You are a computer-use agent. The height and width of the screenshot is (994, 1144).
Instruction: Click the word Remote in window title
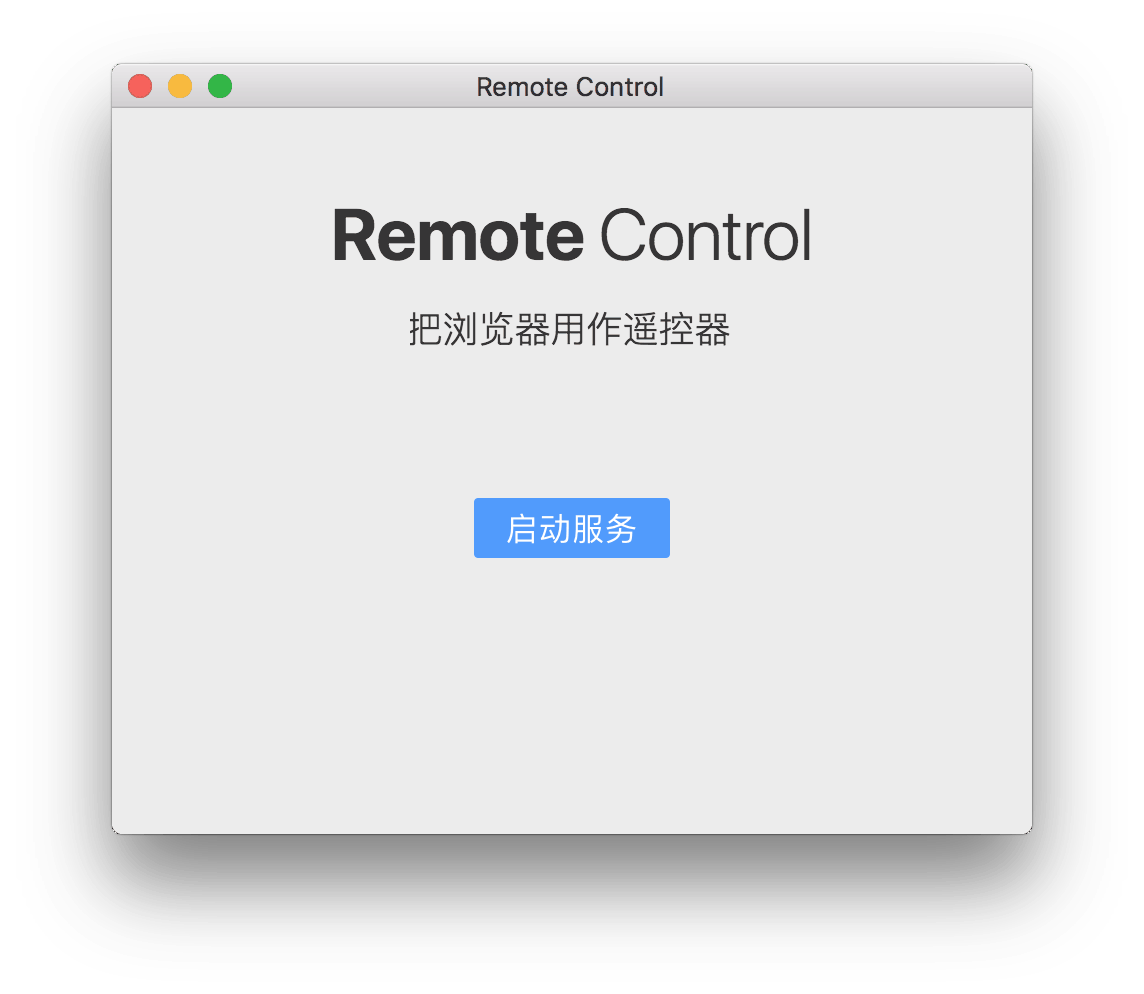pyautogui.click(x=522, y=87)
